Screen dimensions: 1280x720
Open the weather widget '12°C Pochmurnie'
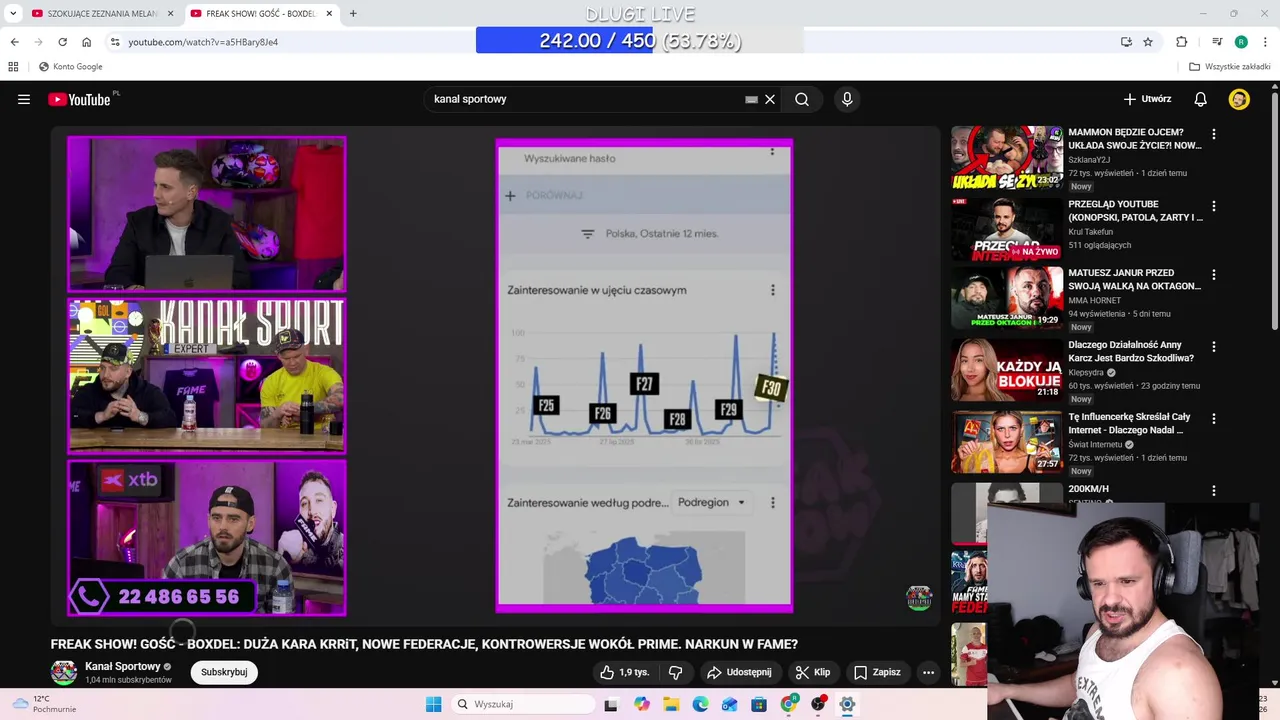click(44, 704)
